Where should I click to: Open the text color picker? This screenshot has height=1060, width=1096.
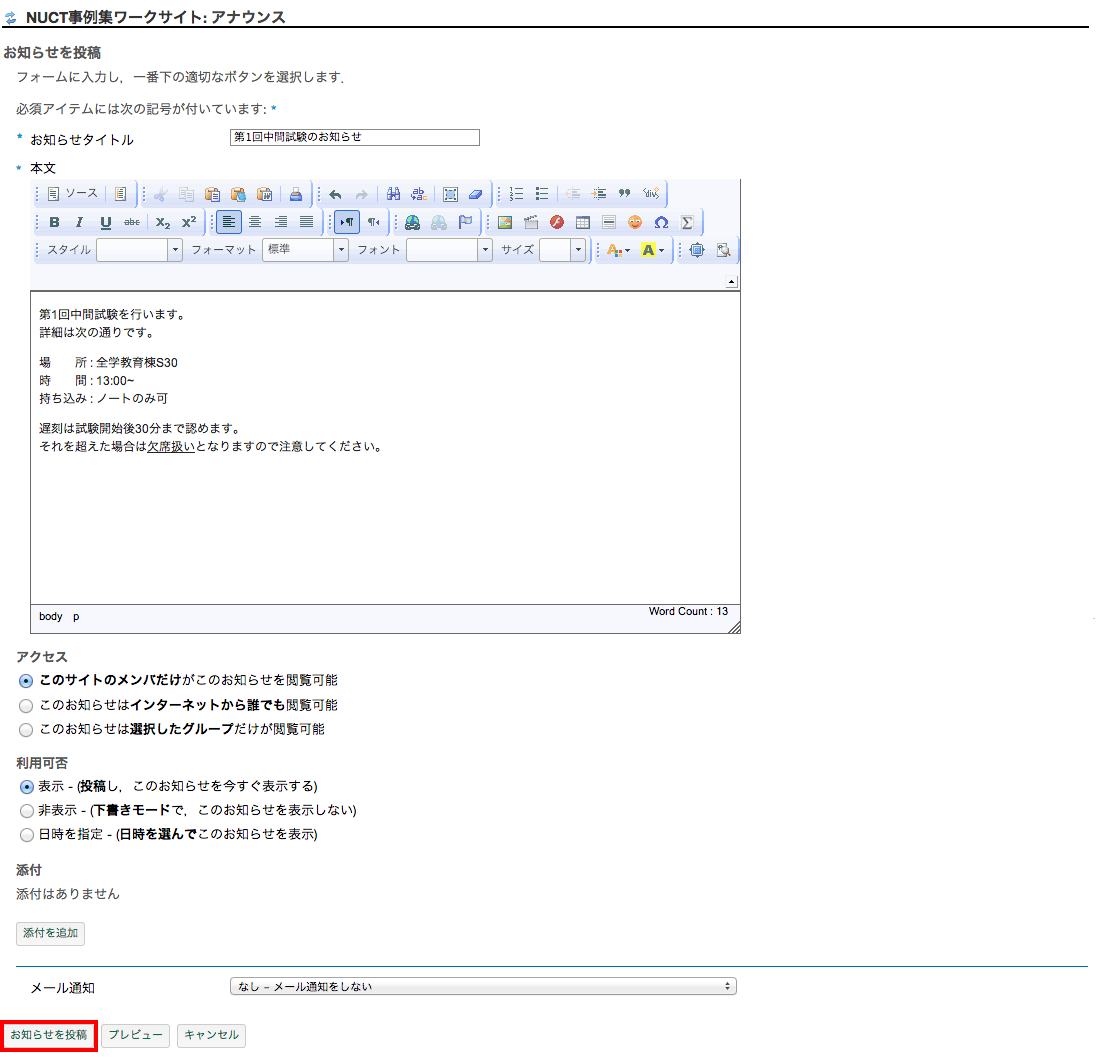(618, 250)
